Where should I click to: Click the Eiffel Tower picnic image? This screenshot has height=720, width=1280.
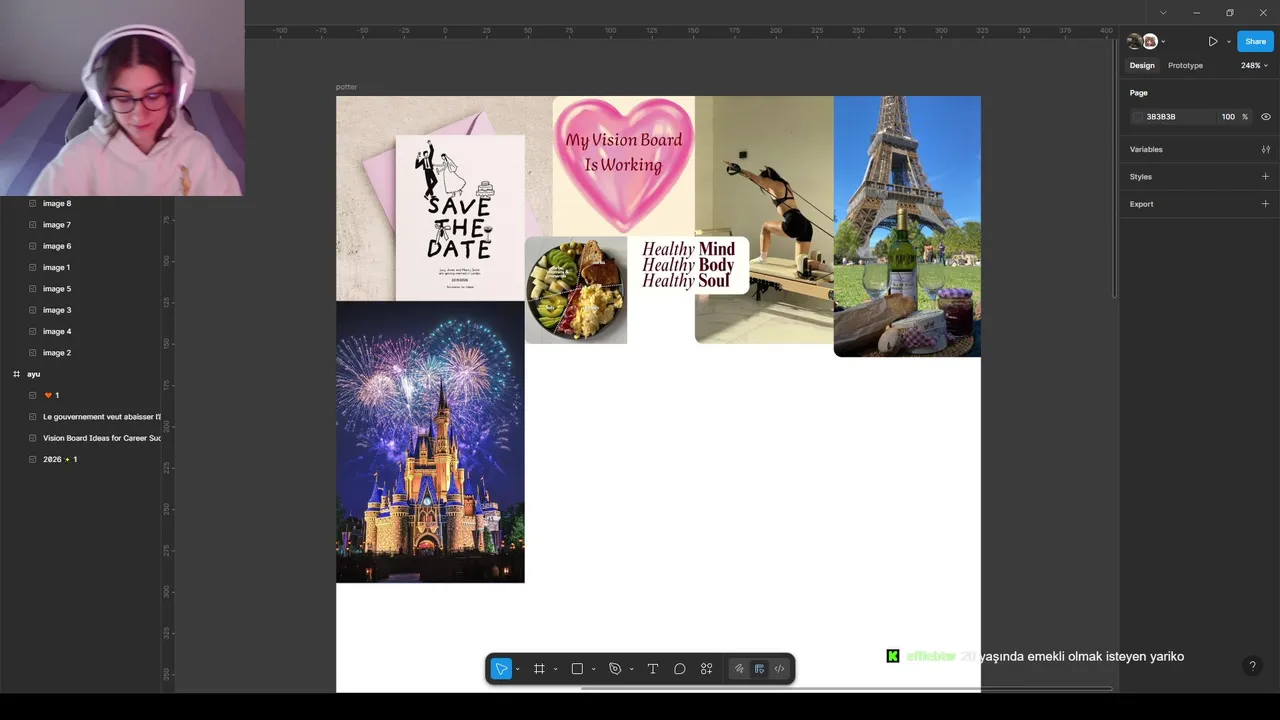[907, 226]
